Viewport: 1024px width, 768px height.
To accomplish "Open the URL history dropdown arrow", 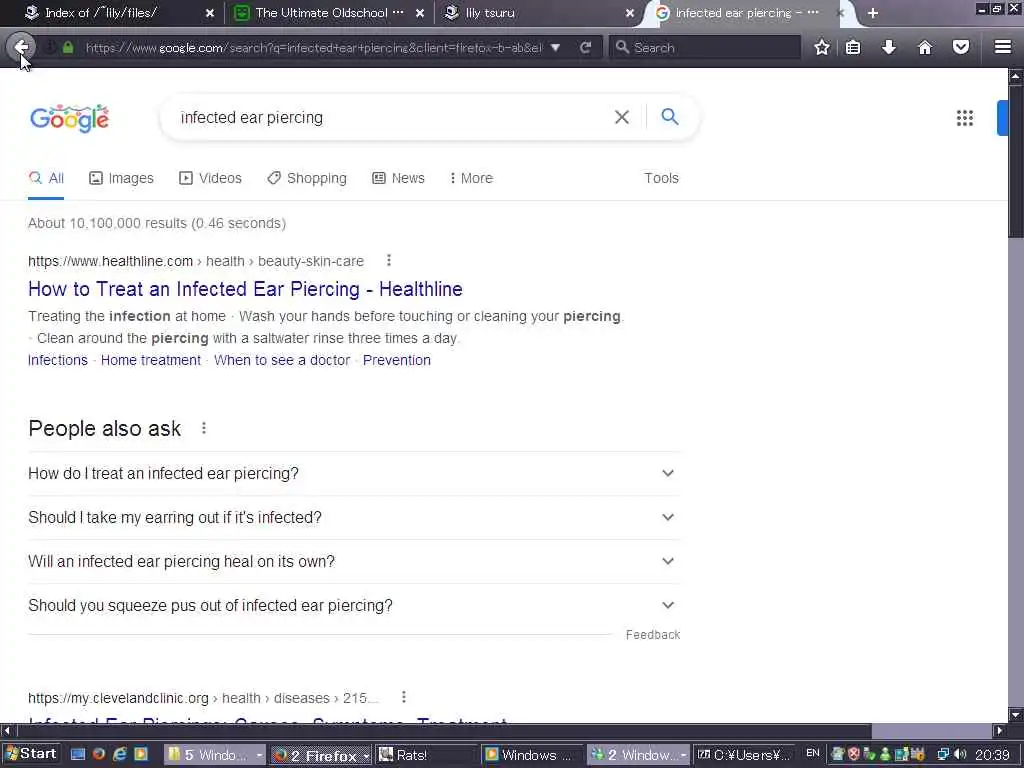I will 555,47.
